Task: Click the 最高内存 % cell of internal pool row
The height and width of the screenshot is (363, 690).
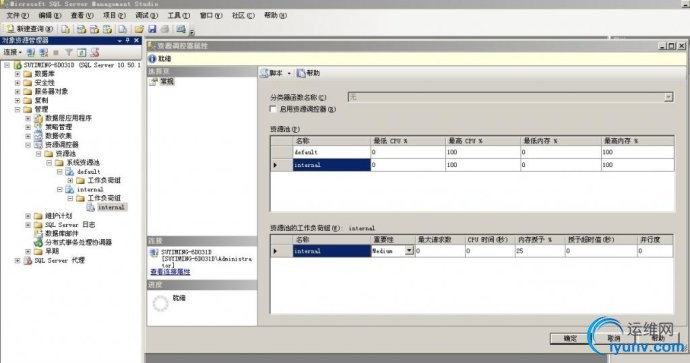Action: point(638,165)
